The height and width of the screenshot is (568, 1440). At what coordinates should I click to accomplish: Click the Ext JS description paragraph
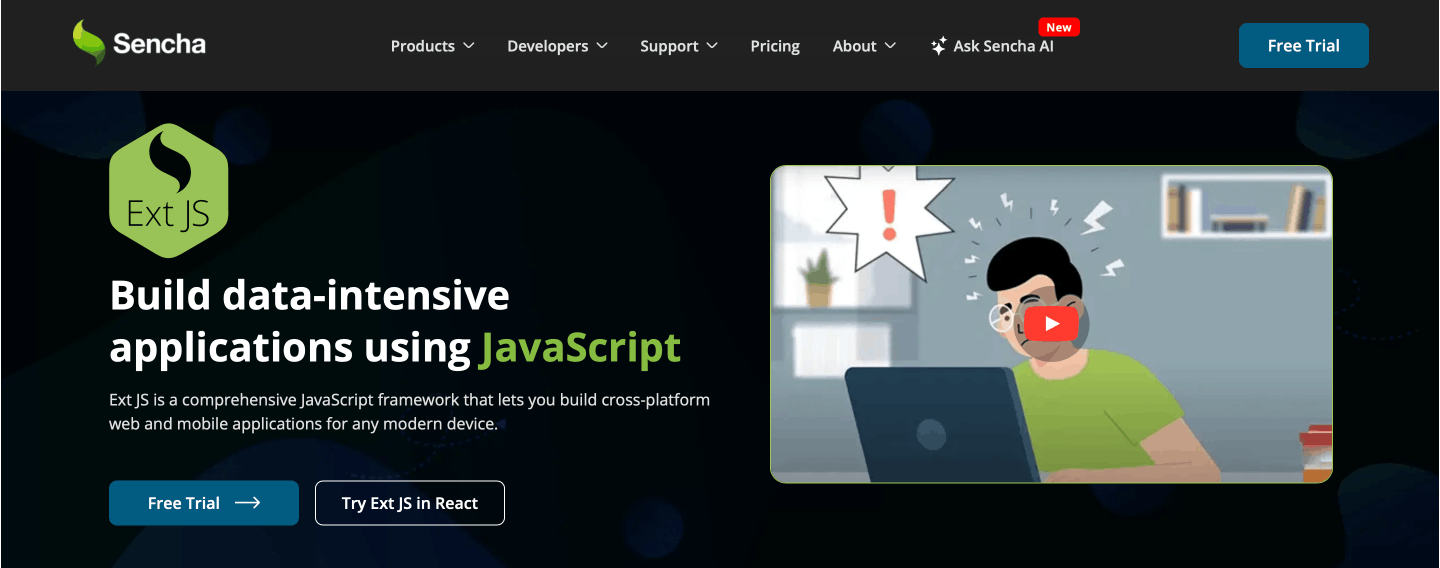point(409,412)
